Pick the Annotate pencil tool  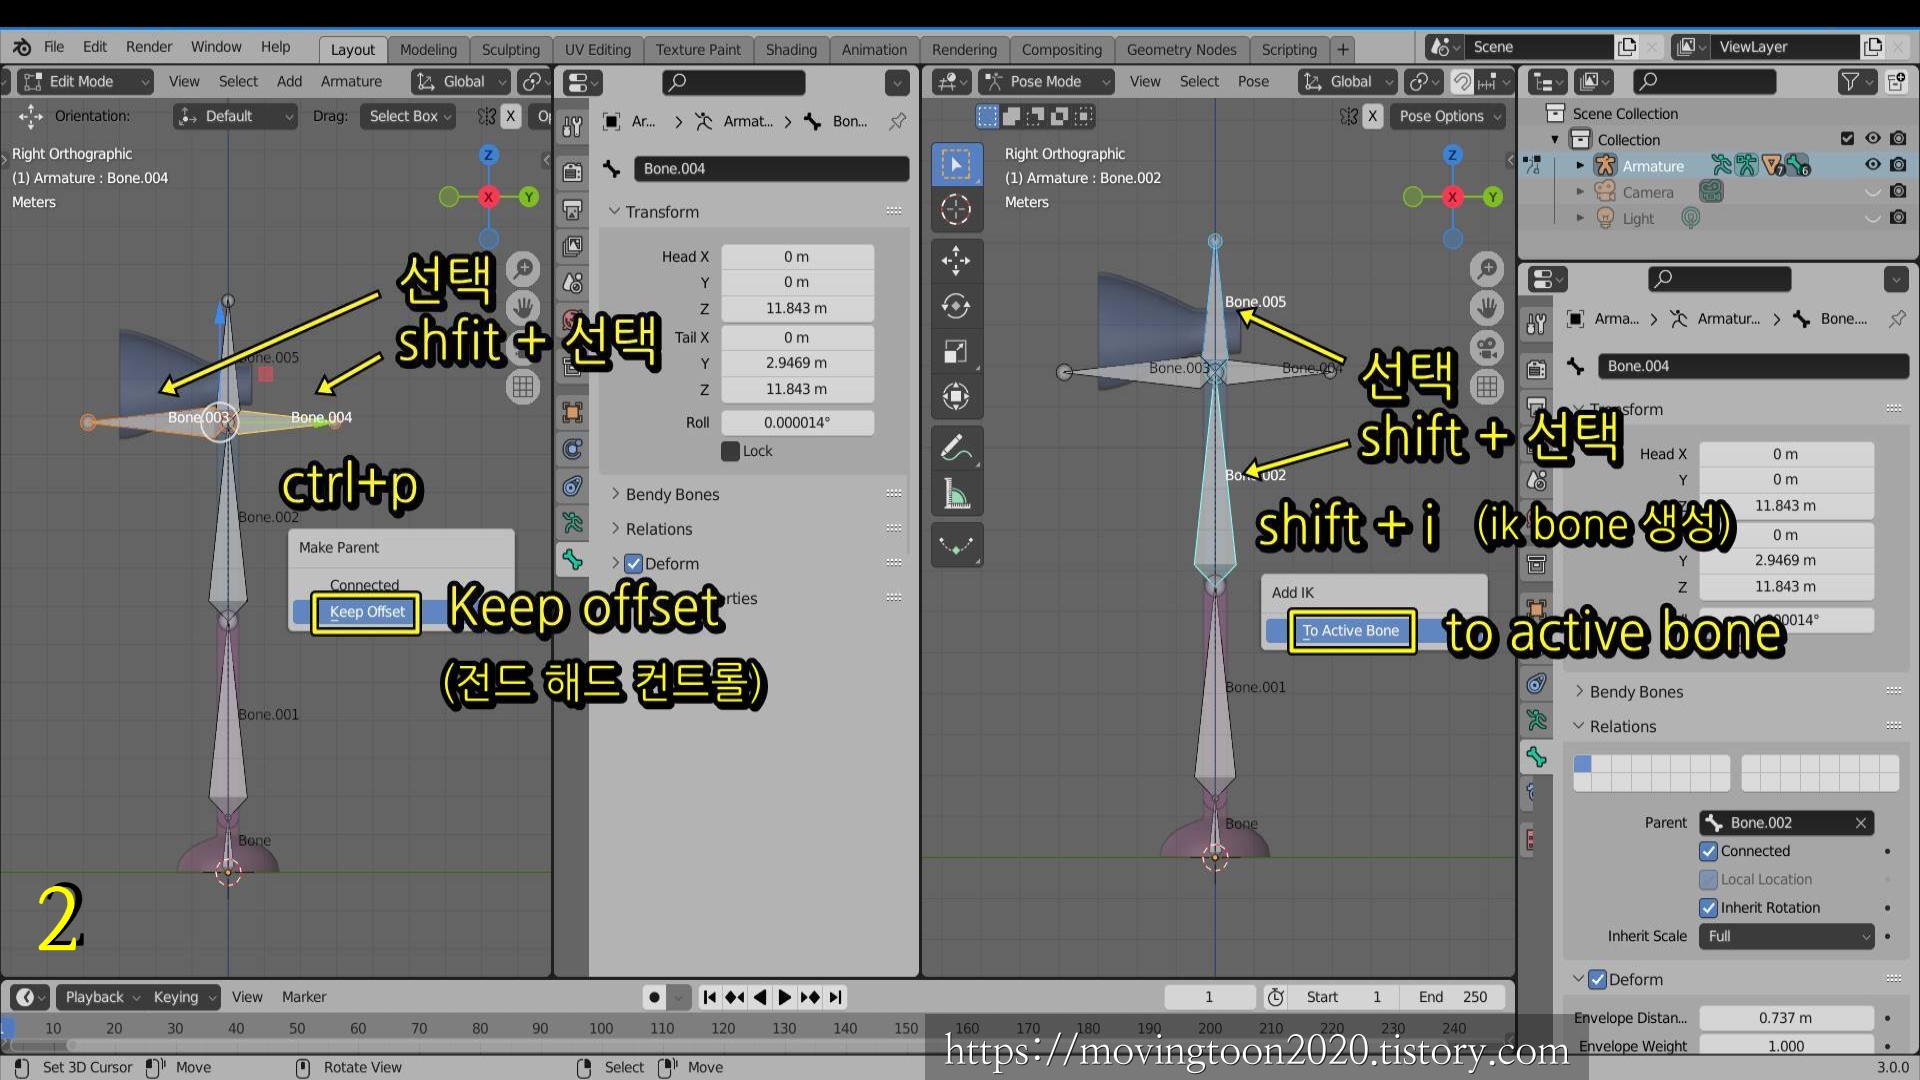pos(956,448)
